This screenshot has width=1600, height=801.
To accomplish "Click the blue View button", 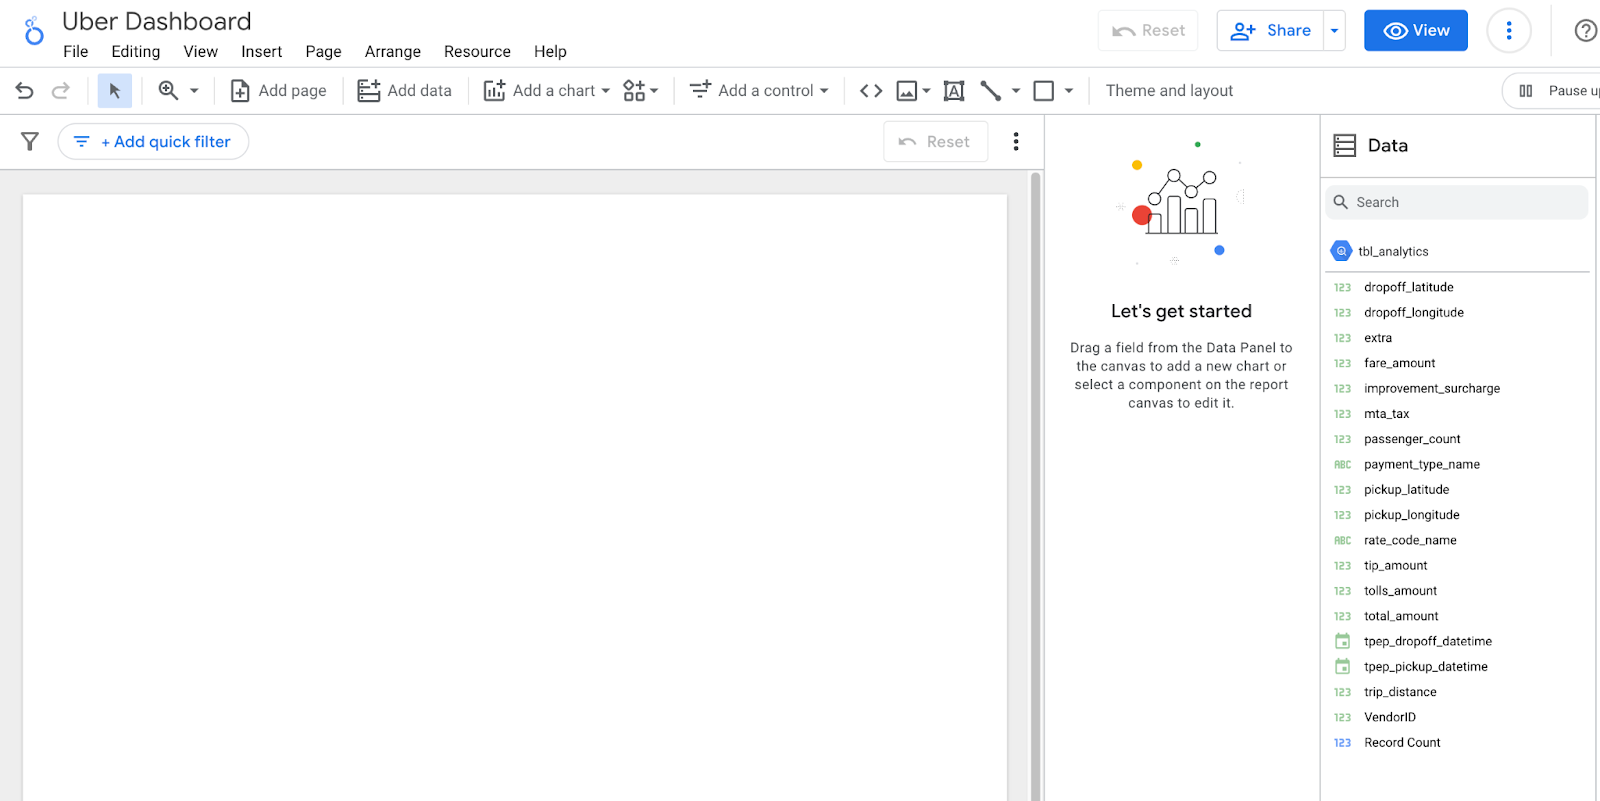I will pos(1415,31).
